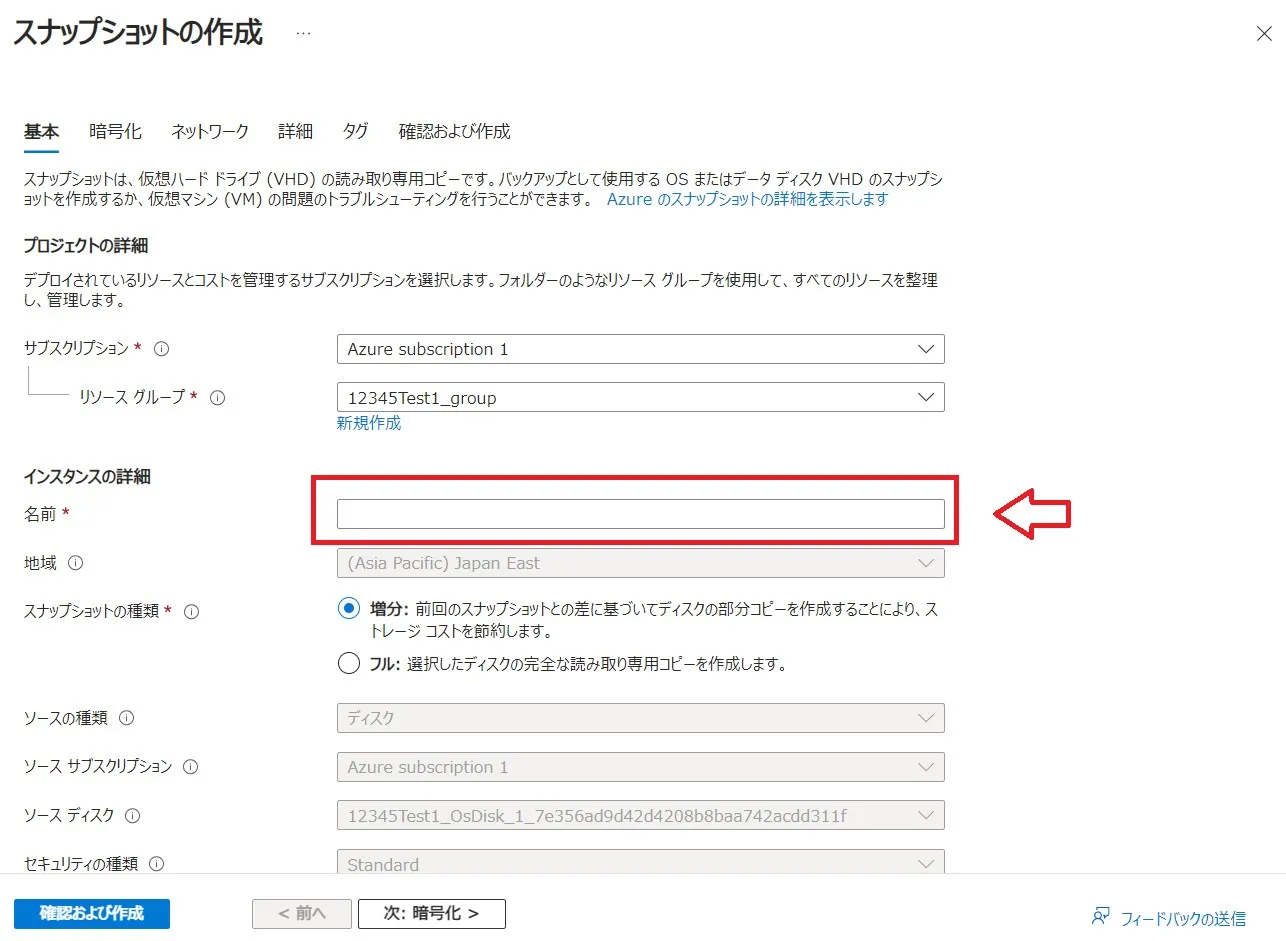Show info tooltip for リソース グループ

(x=217, y=398)
